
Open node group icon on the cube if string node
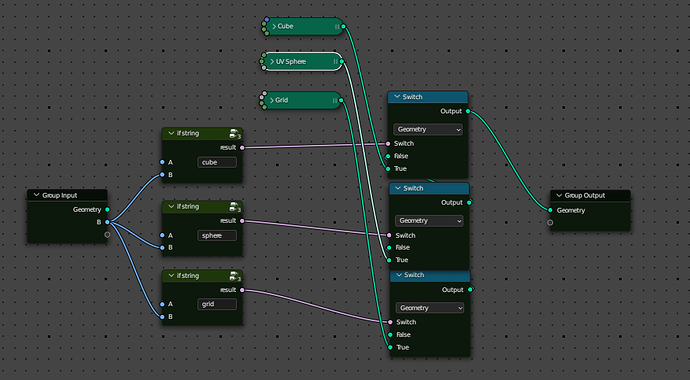[235, 133]
